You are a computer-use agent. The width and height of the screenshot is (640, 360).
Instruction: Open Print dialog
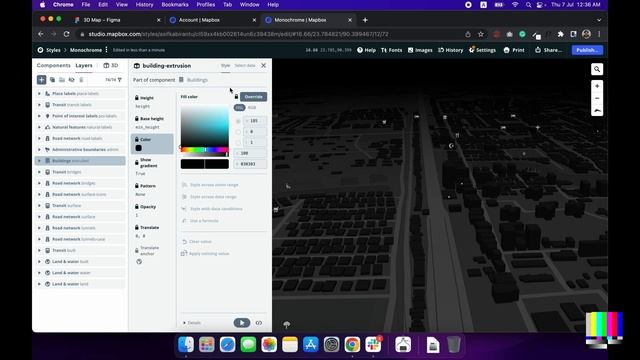(x=514, y=50)
